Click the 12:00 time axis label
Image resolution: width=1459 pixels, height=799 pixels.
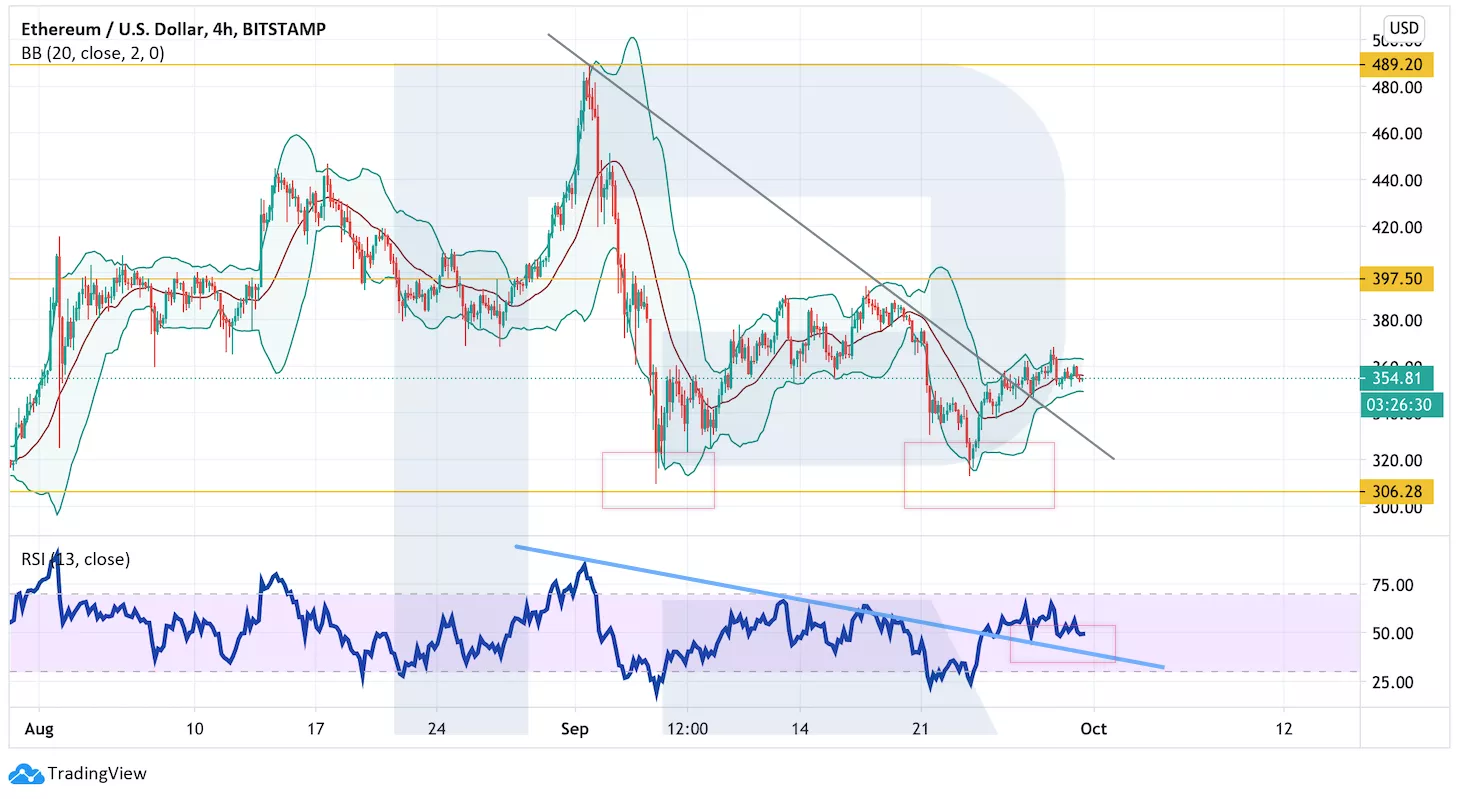[x=688, y=729]
